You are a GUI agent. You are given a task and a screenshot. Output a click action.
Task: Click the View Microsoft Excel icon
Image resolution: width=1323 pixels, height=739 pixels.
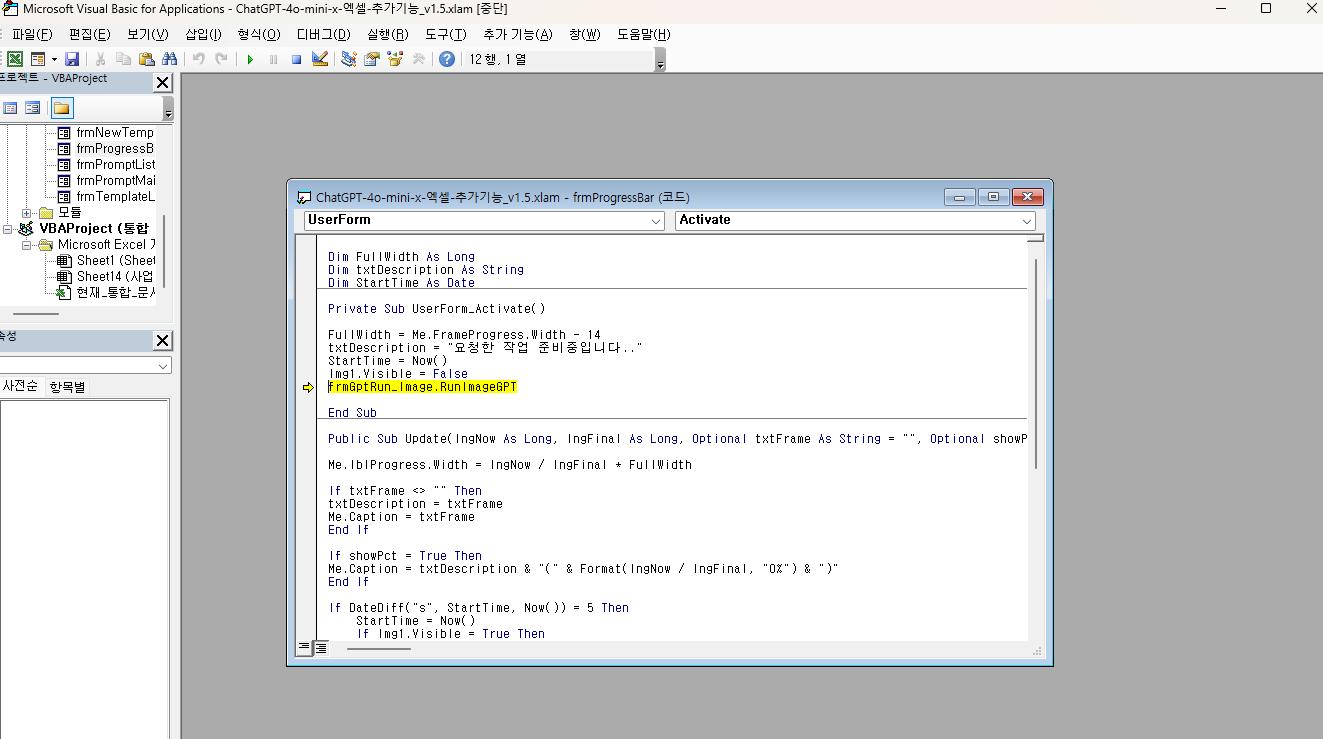(15, 60)
